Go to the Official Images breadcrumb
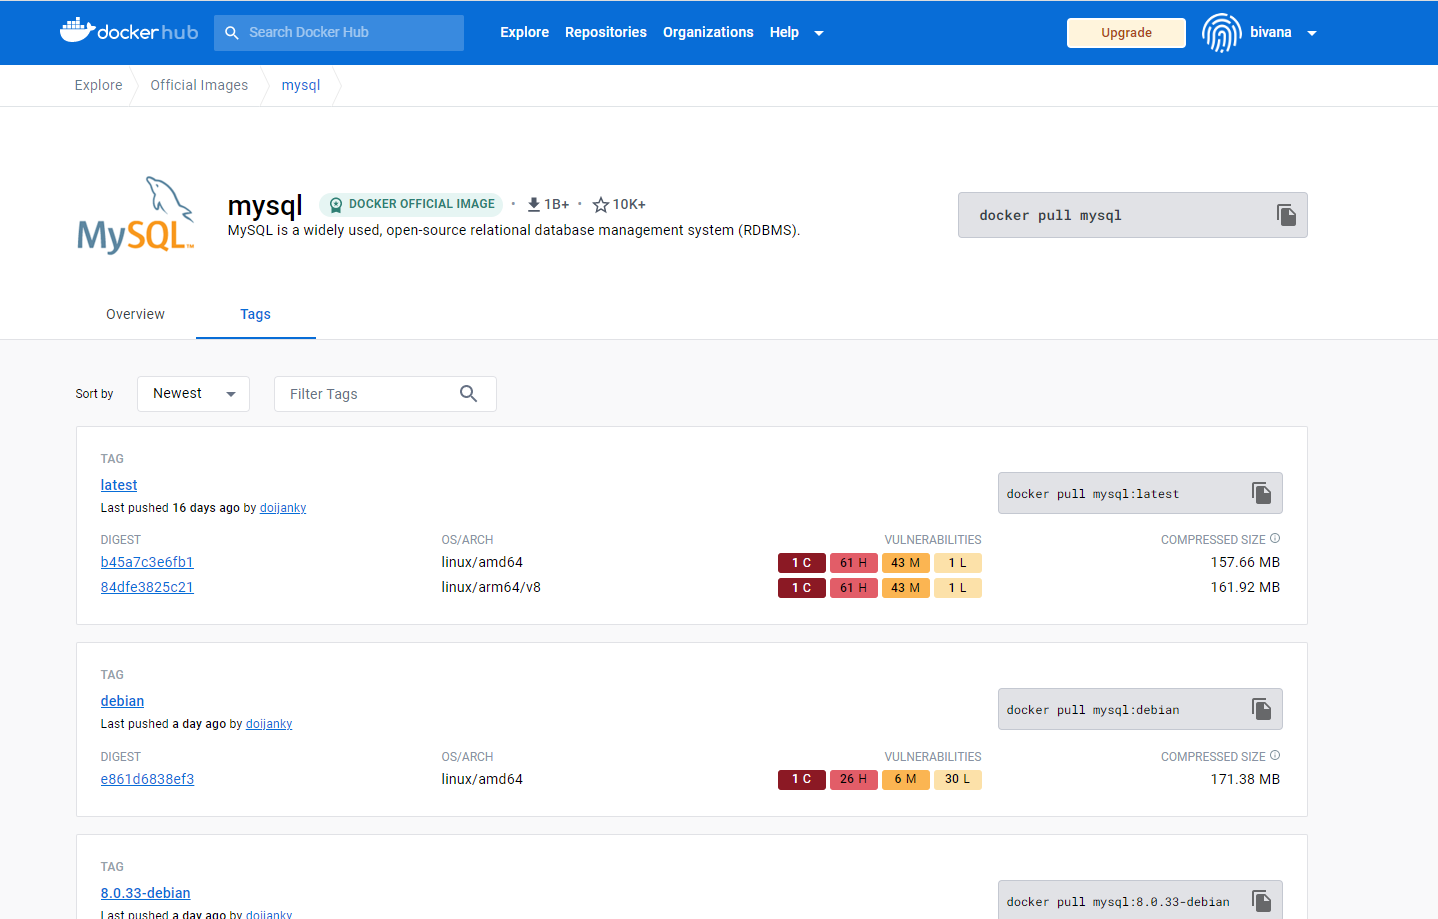This screenshot has height=919, width=1438. (199, 85)
